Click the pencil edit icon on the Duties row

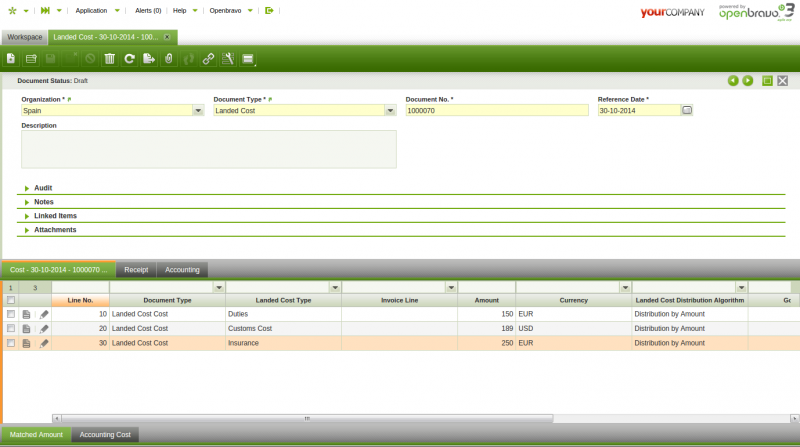(44, 314)
